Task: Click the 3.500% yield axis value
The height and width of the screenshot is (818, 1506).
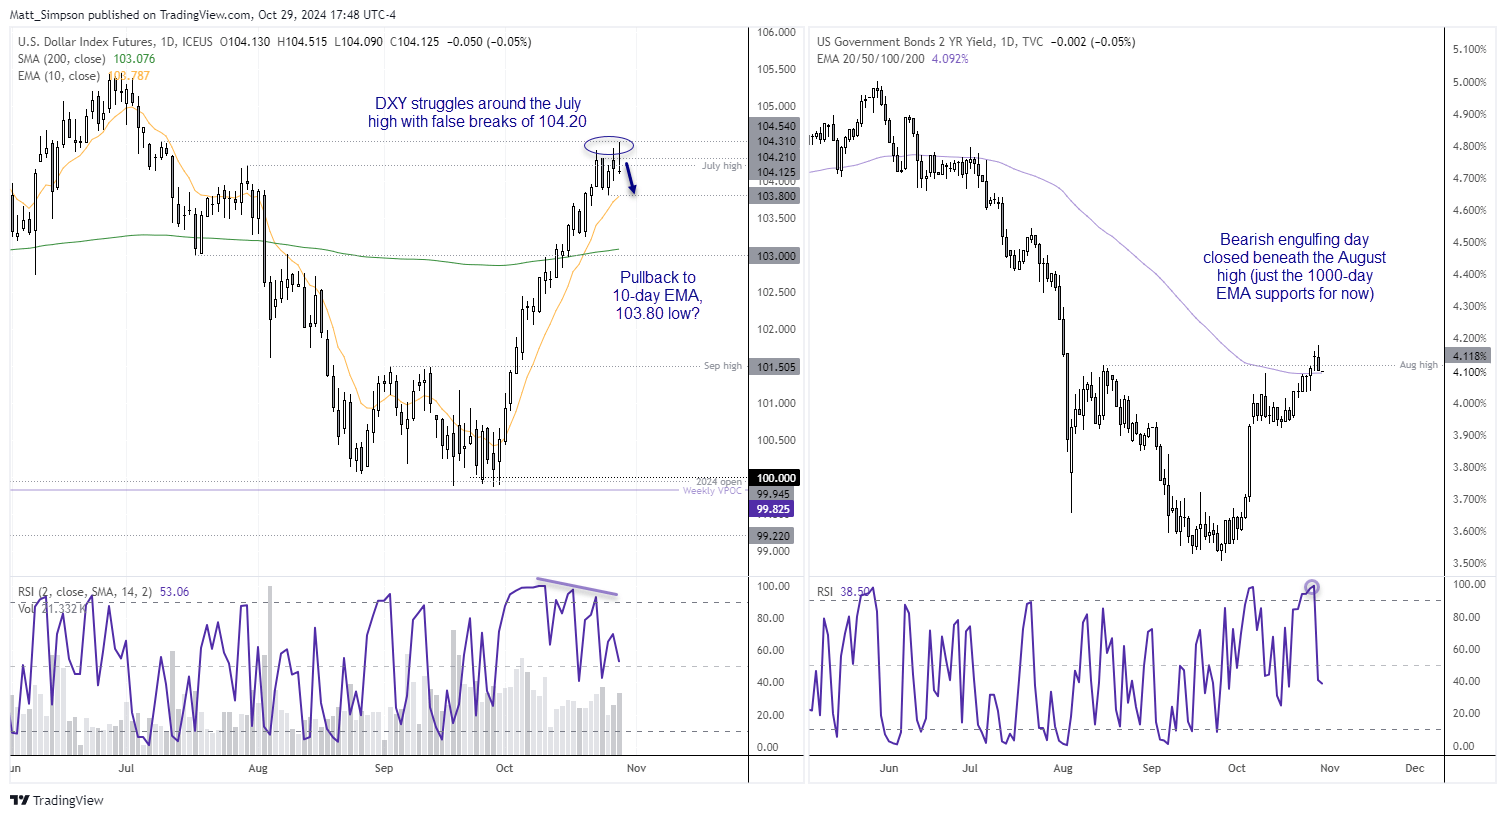Action: point(1469,564)
